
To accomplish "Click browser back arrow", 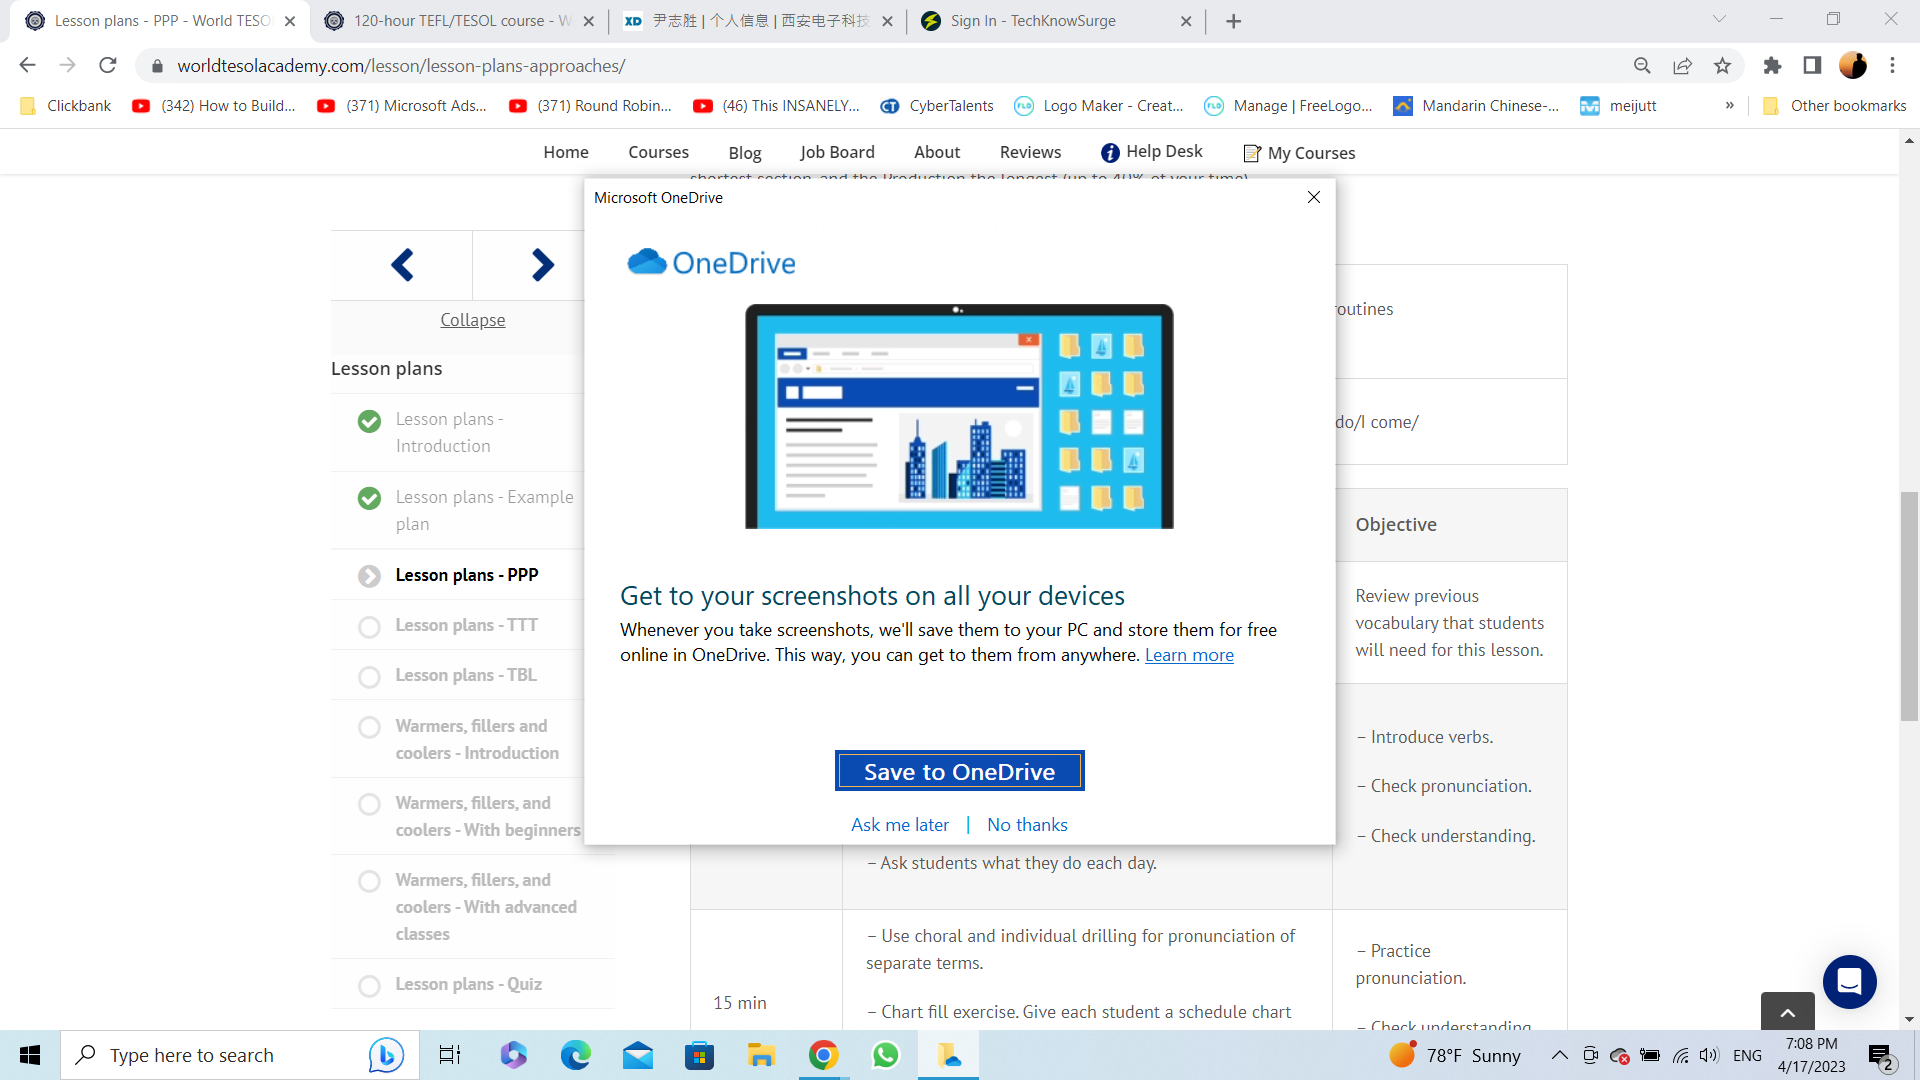I will click(27, 65).
